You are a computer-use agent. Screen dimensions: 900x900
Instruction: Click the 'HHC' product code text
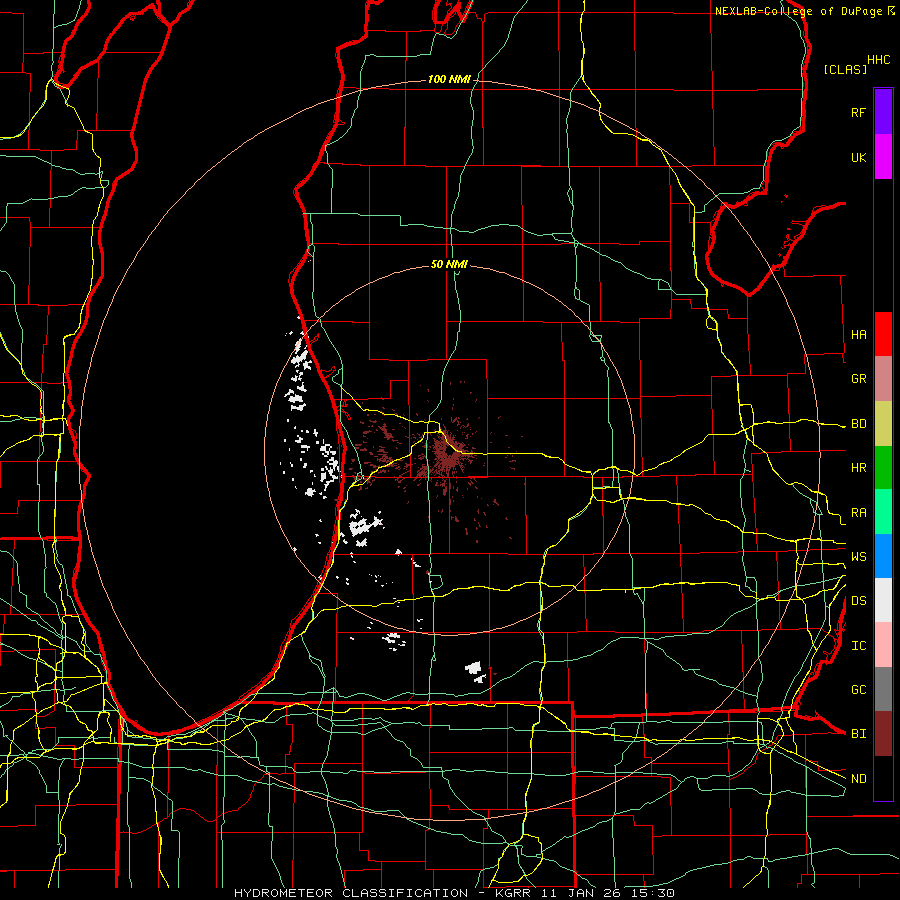coord(879,60)
